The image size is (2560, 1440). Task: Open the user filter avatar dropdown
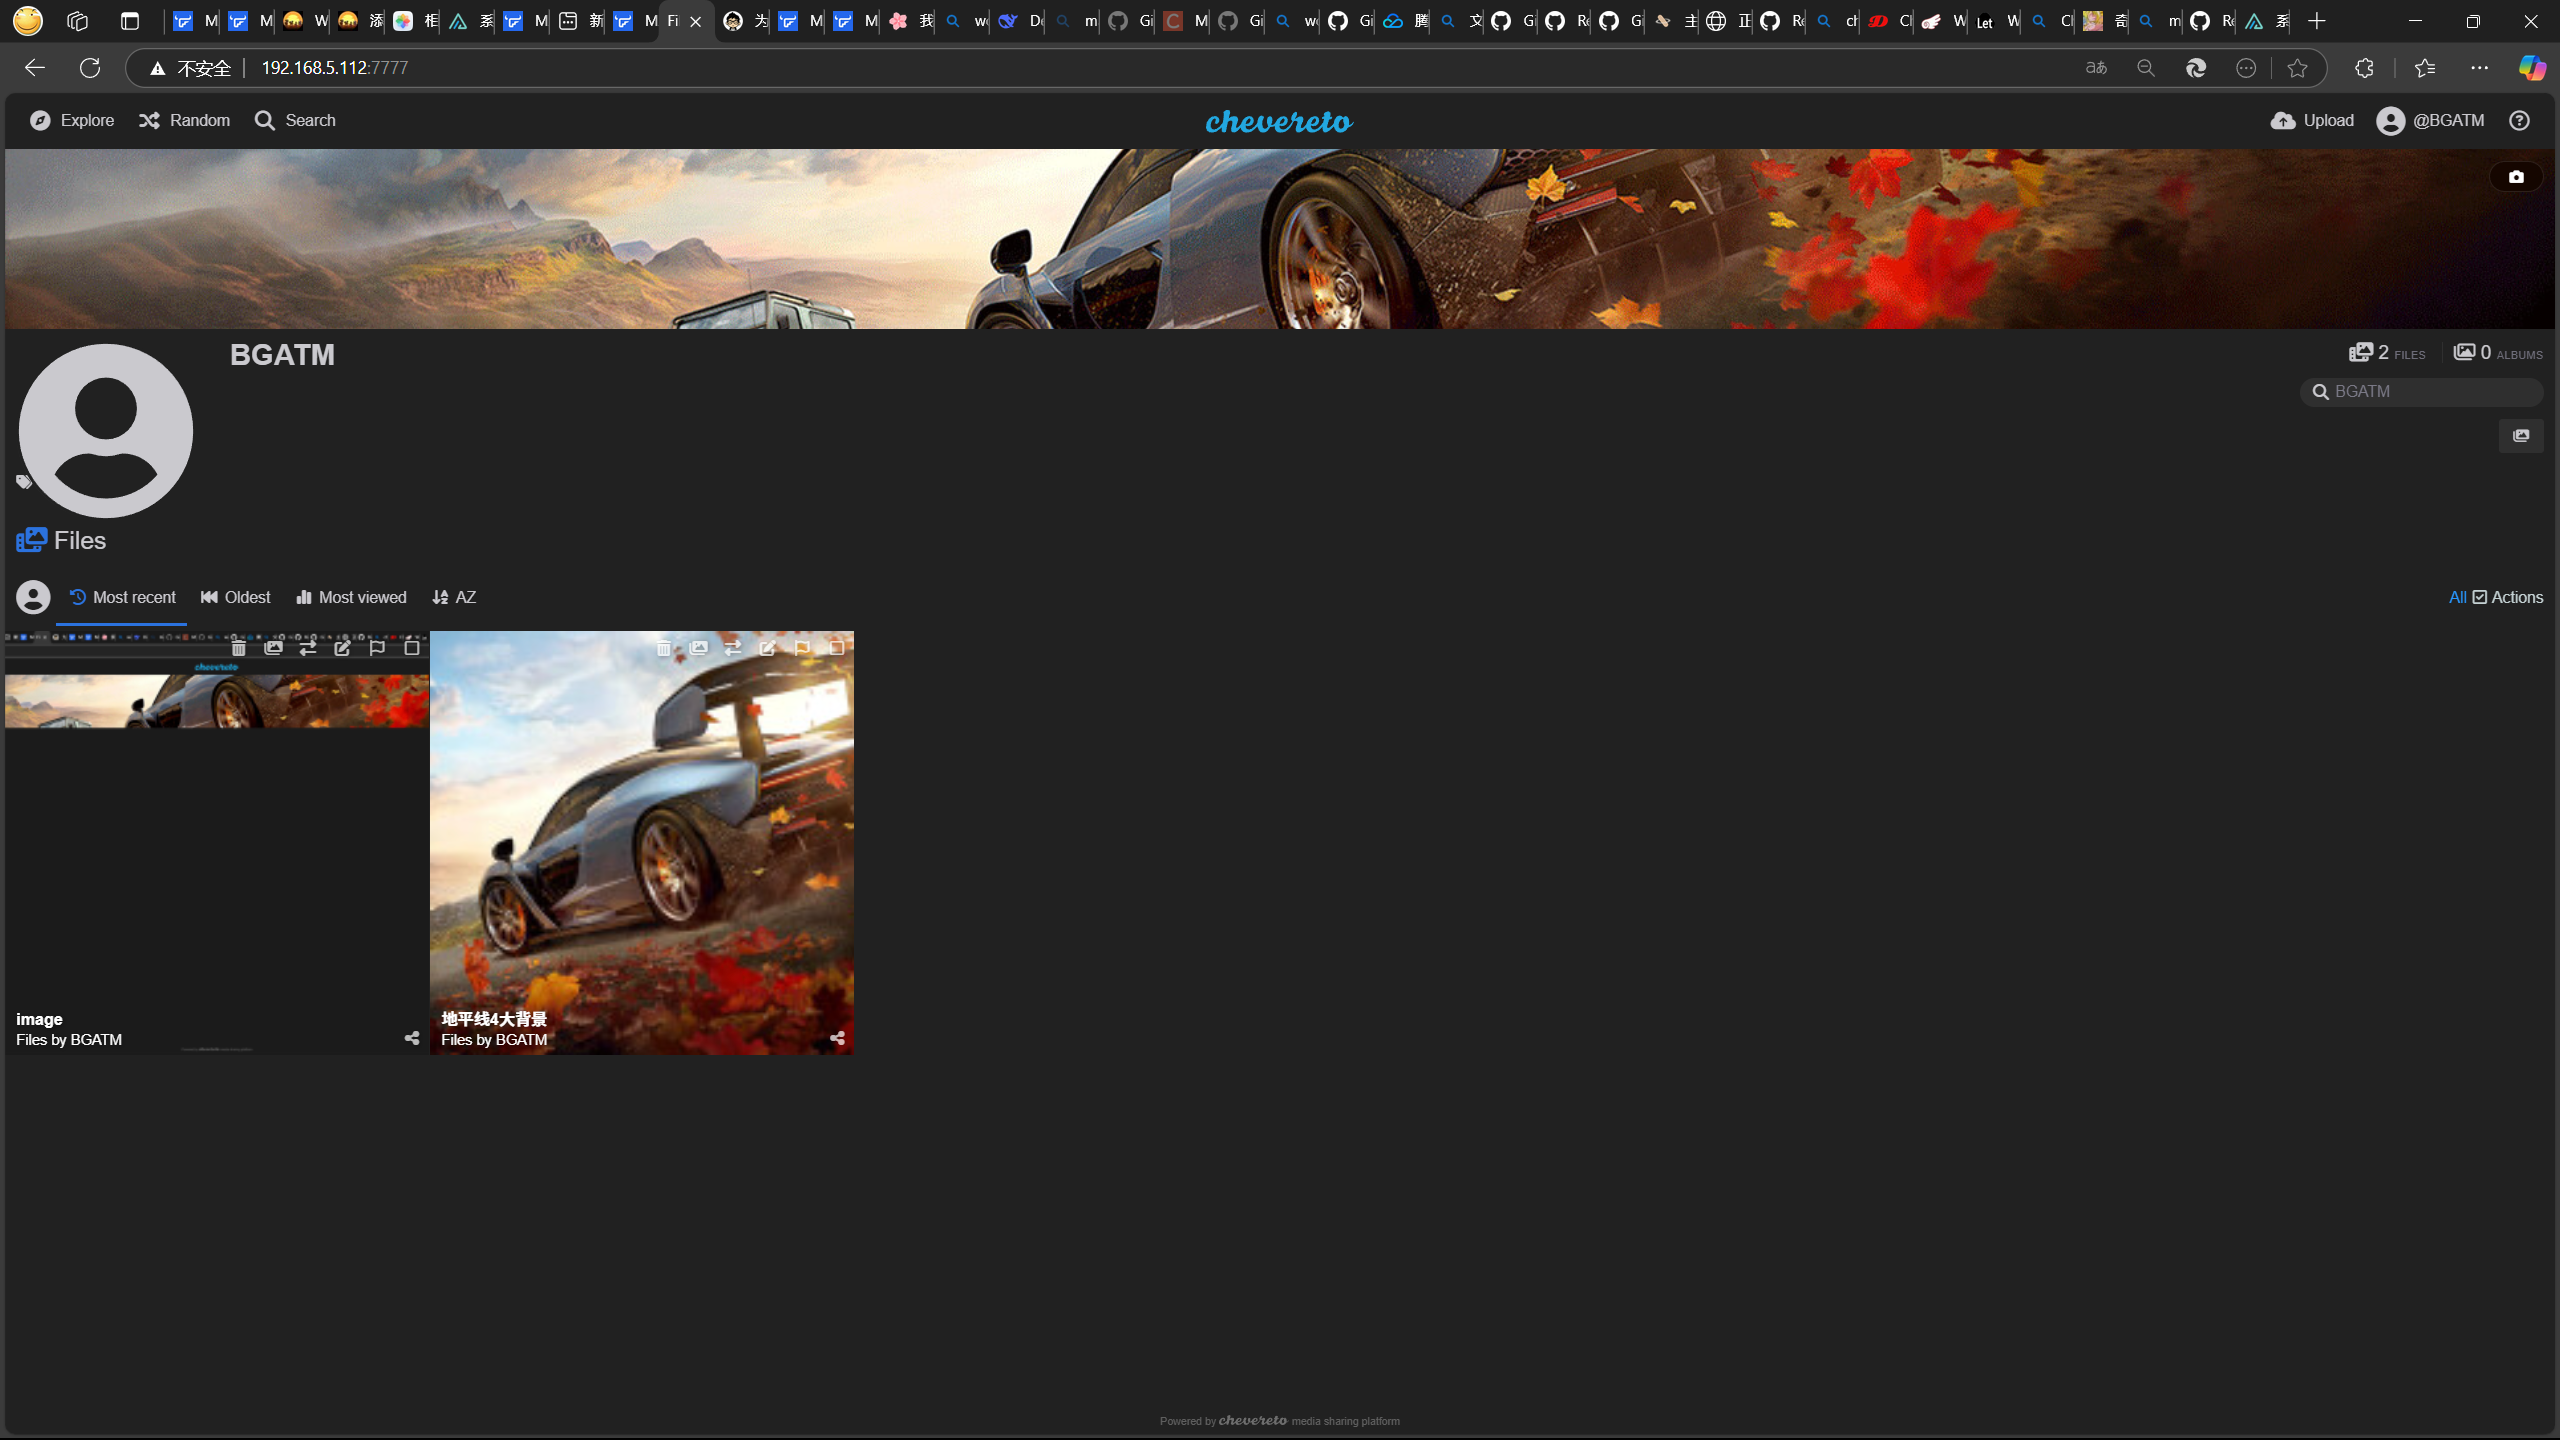tap(33, 597)
